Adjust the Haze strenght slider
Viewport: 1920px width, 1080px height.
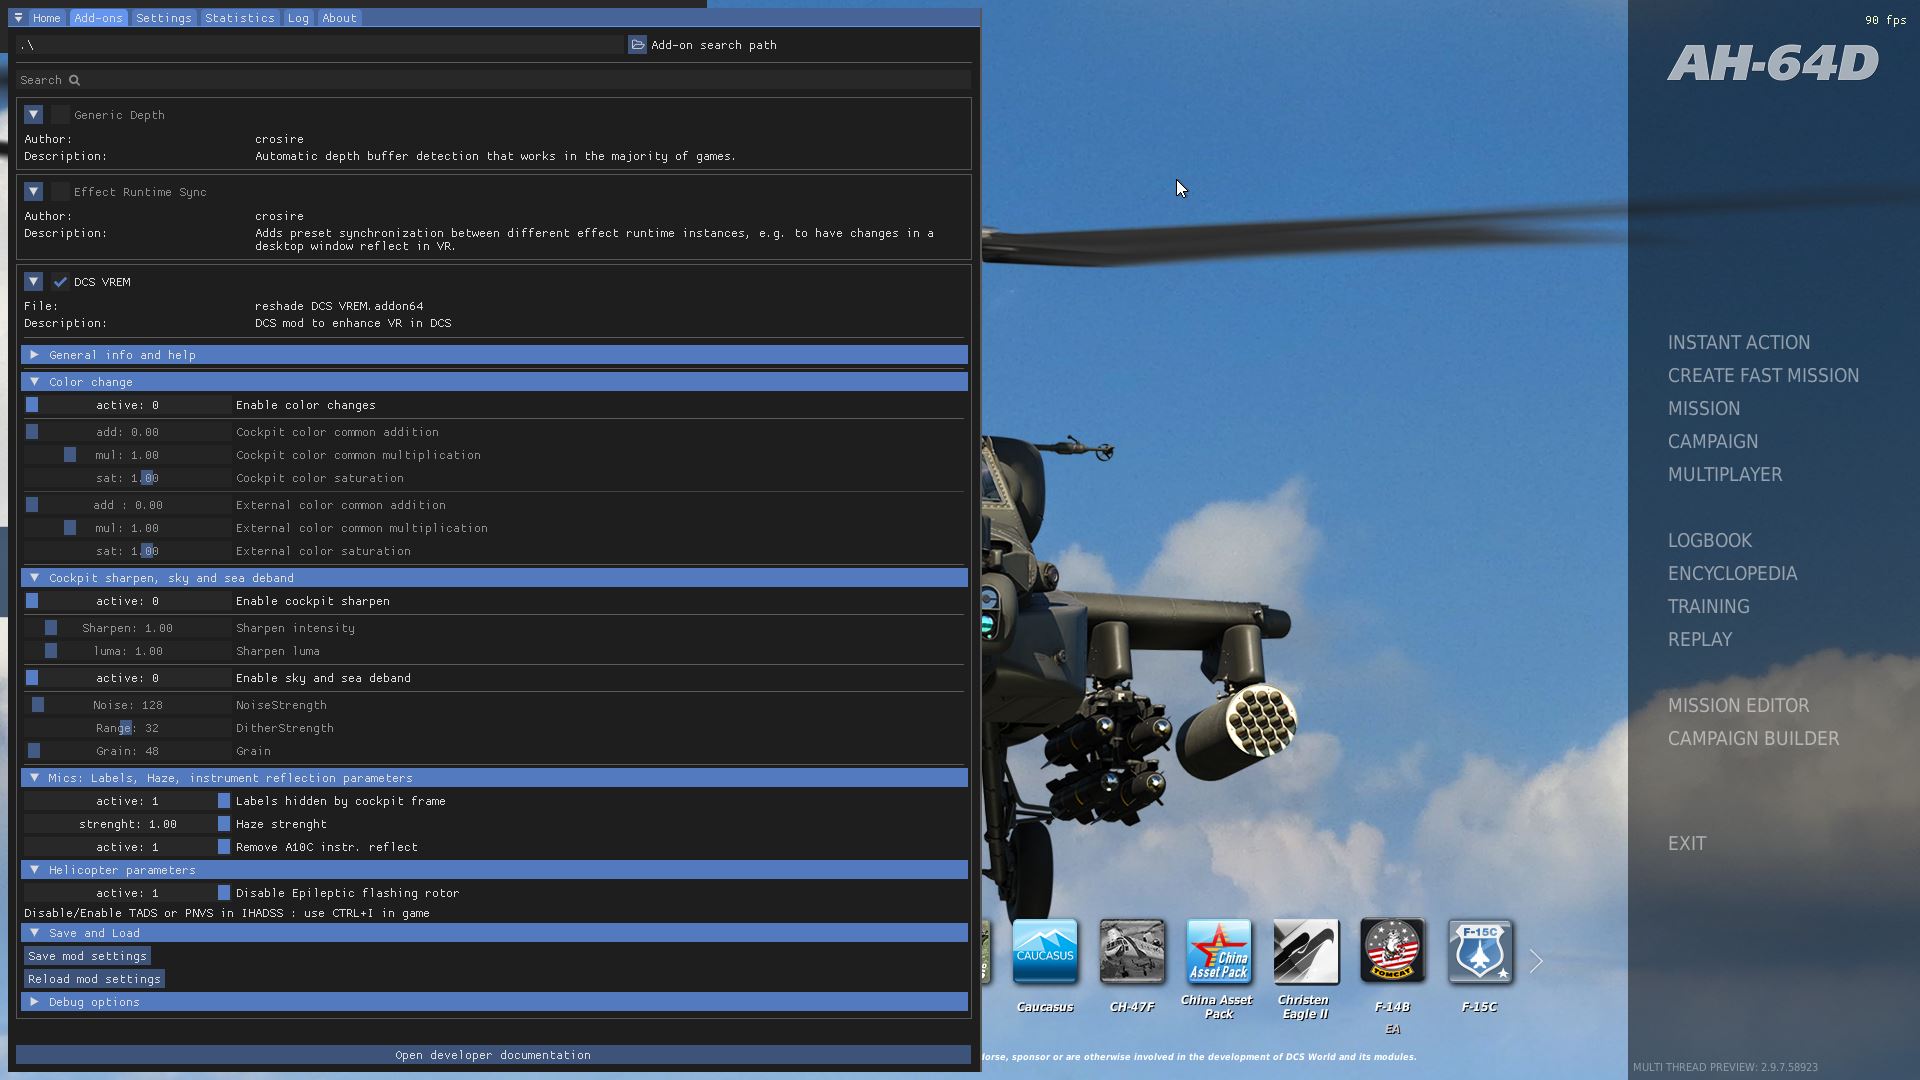tap(128, 824)
